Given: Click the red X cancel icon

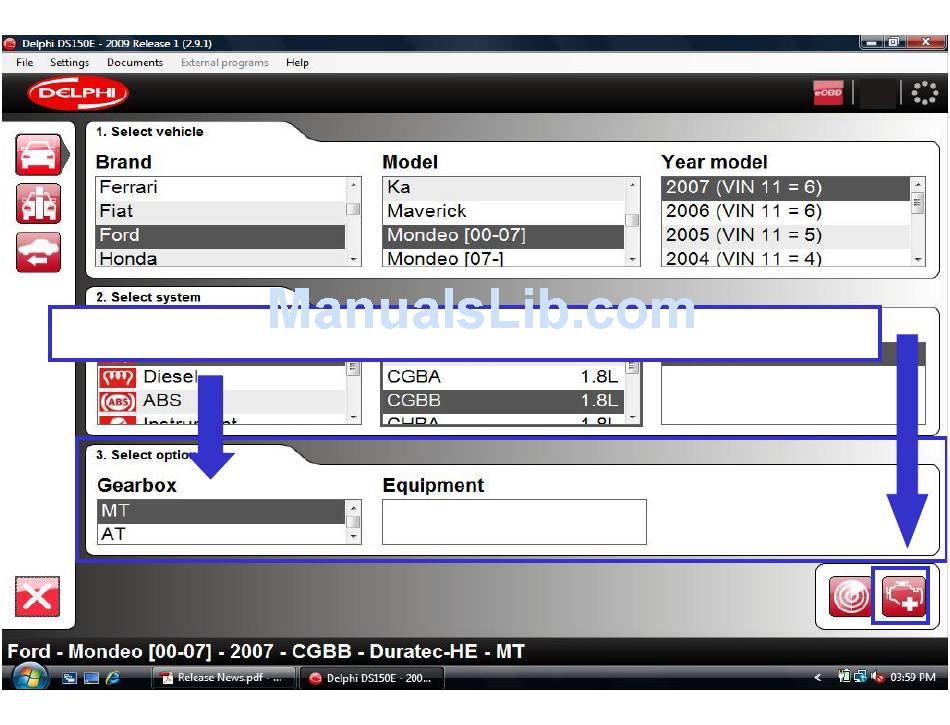Looking at the screenshot, I should [x=38, y=597].
